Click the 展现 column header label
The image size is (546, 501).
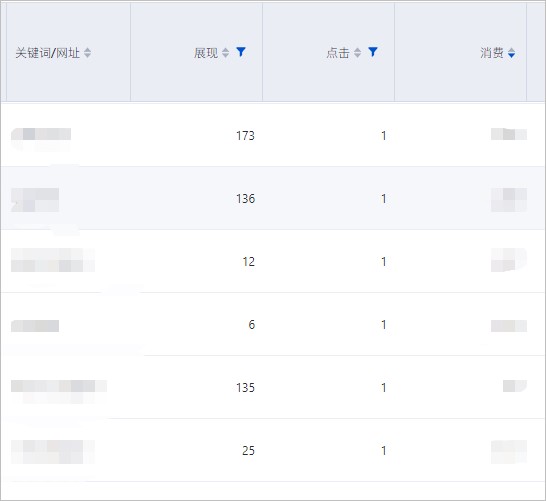pyautogui.click(x=206, y=53)
